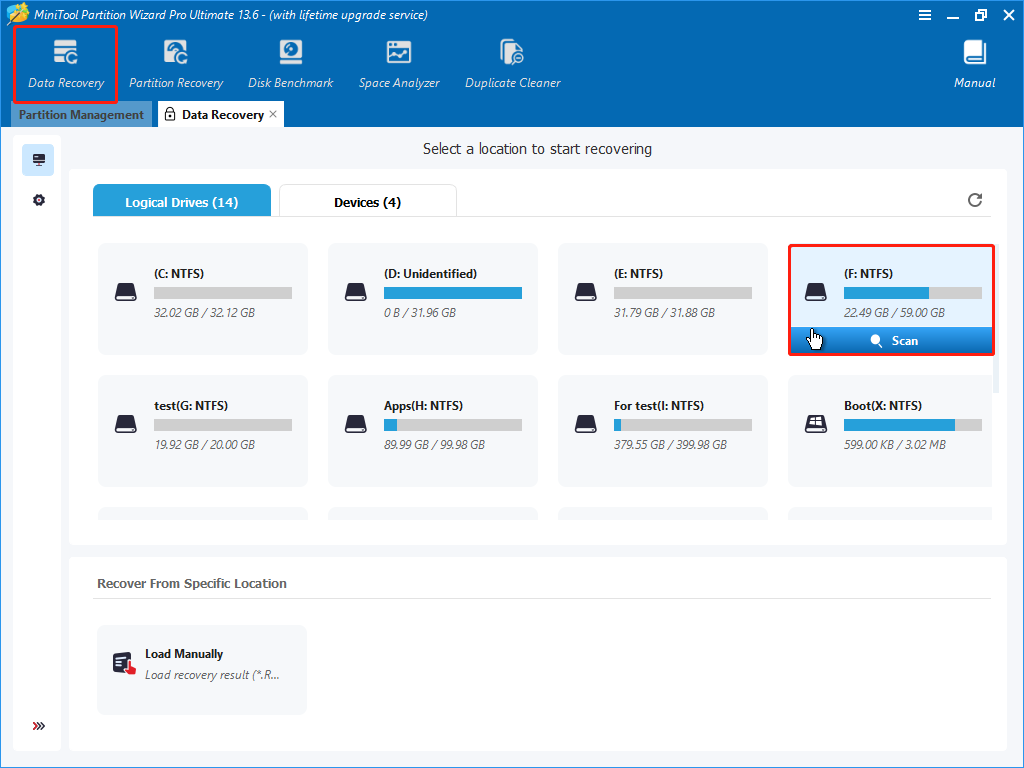Screen dimensions: 1024x768
Task: Expand sidebar with red double-arrow icon
Action: [x=39, y=726]
